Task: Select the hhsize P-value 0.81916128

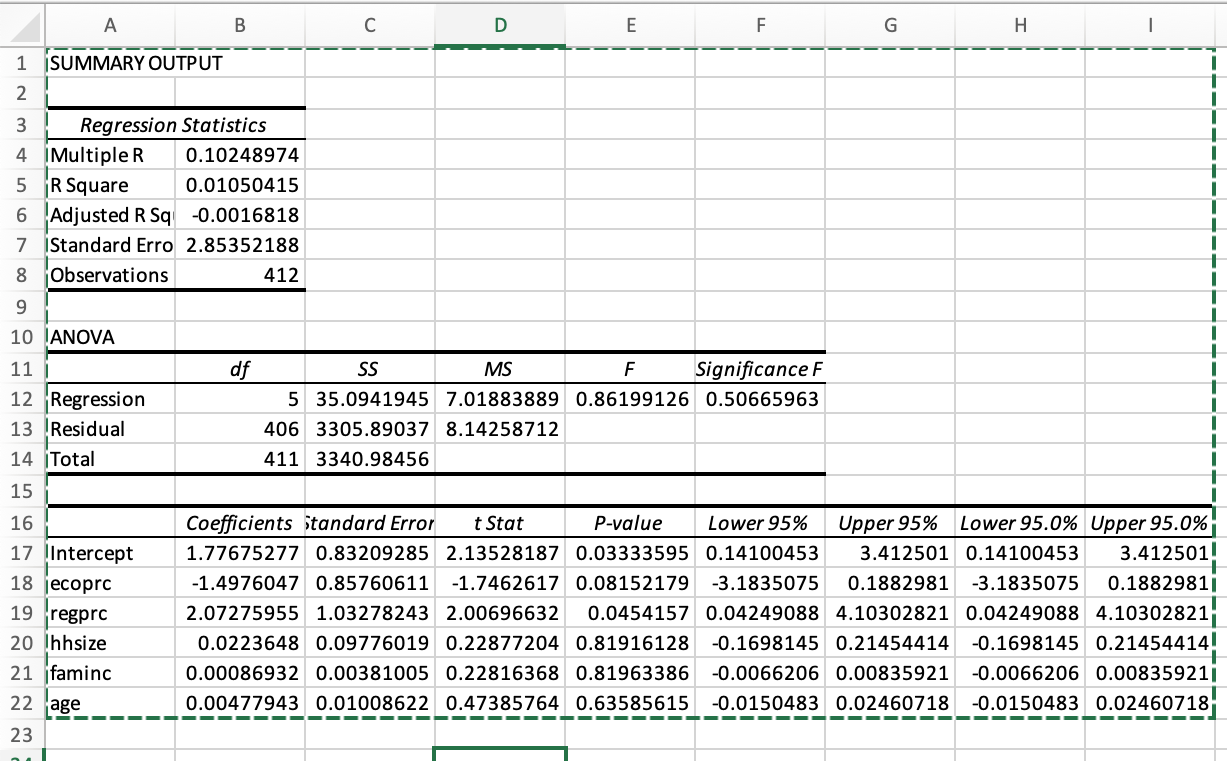Action: click(630, 643)
